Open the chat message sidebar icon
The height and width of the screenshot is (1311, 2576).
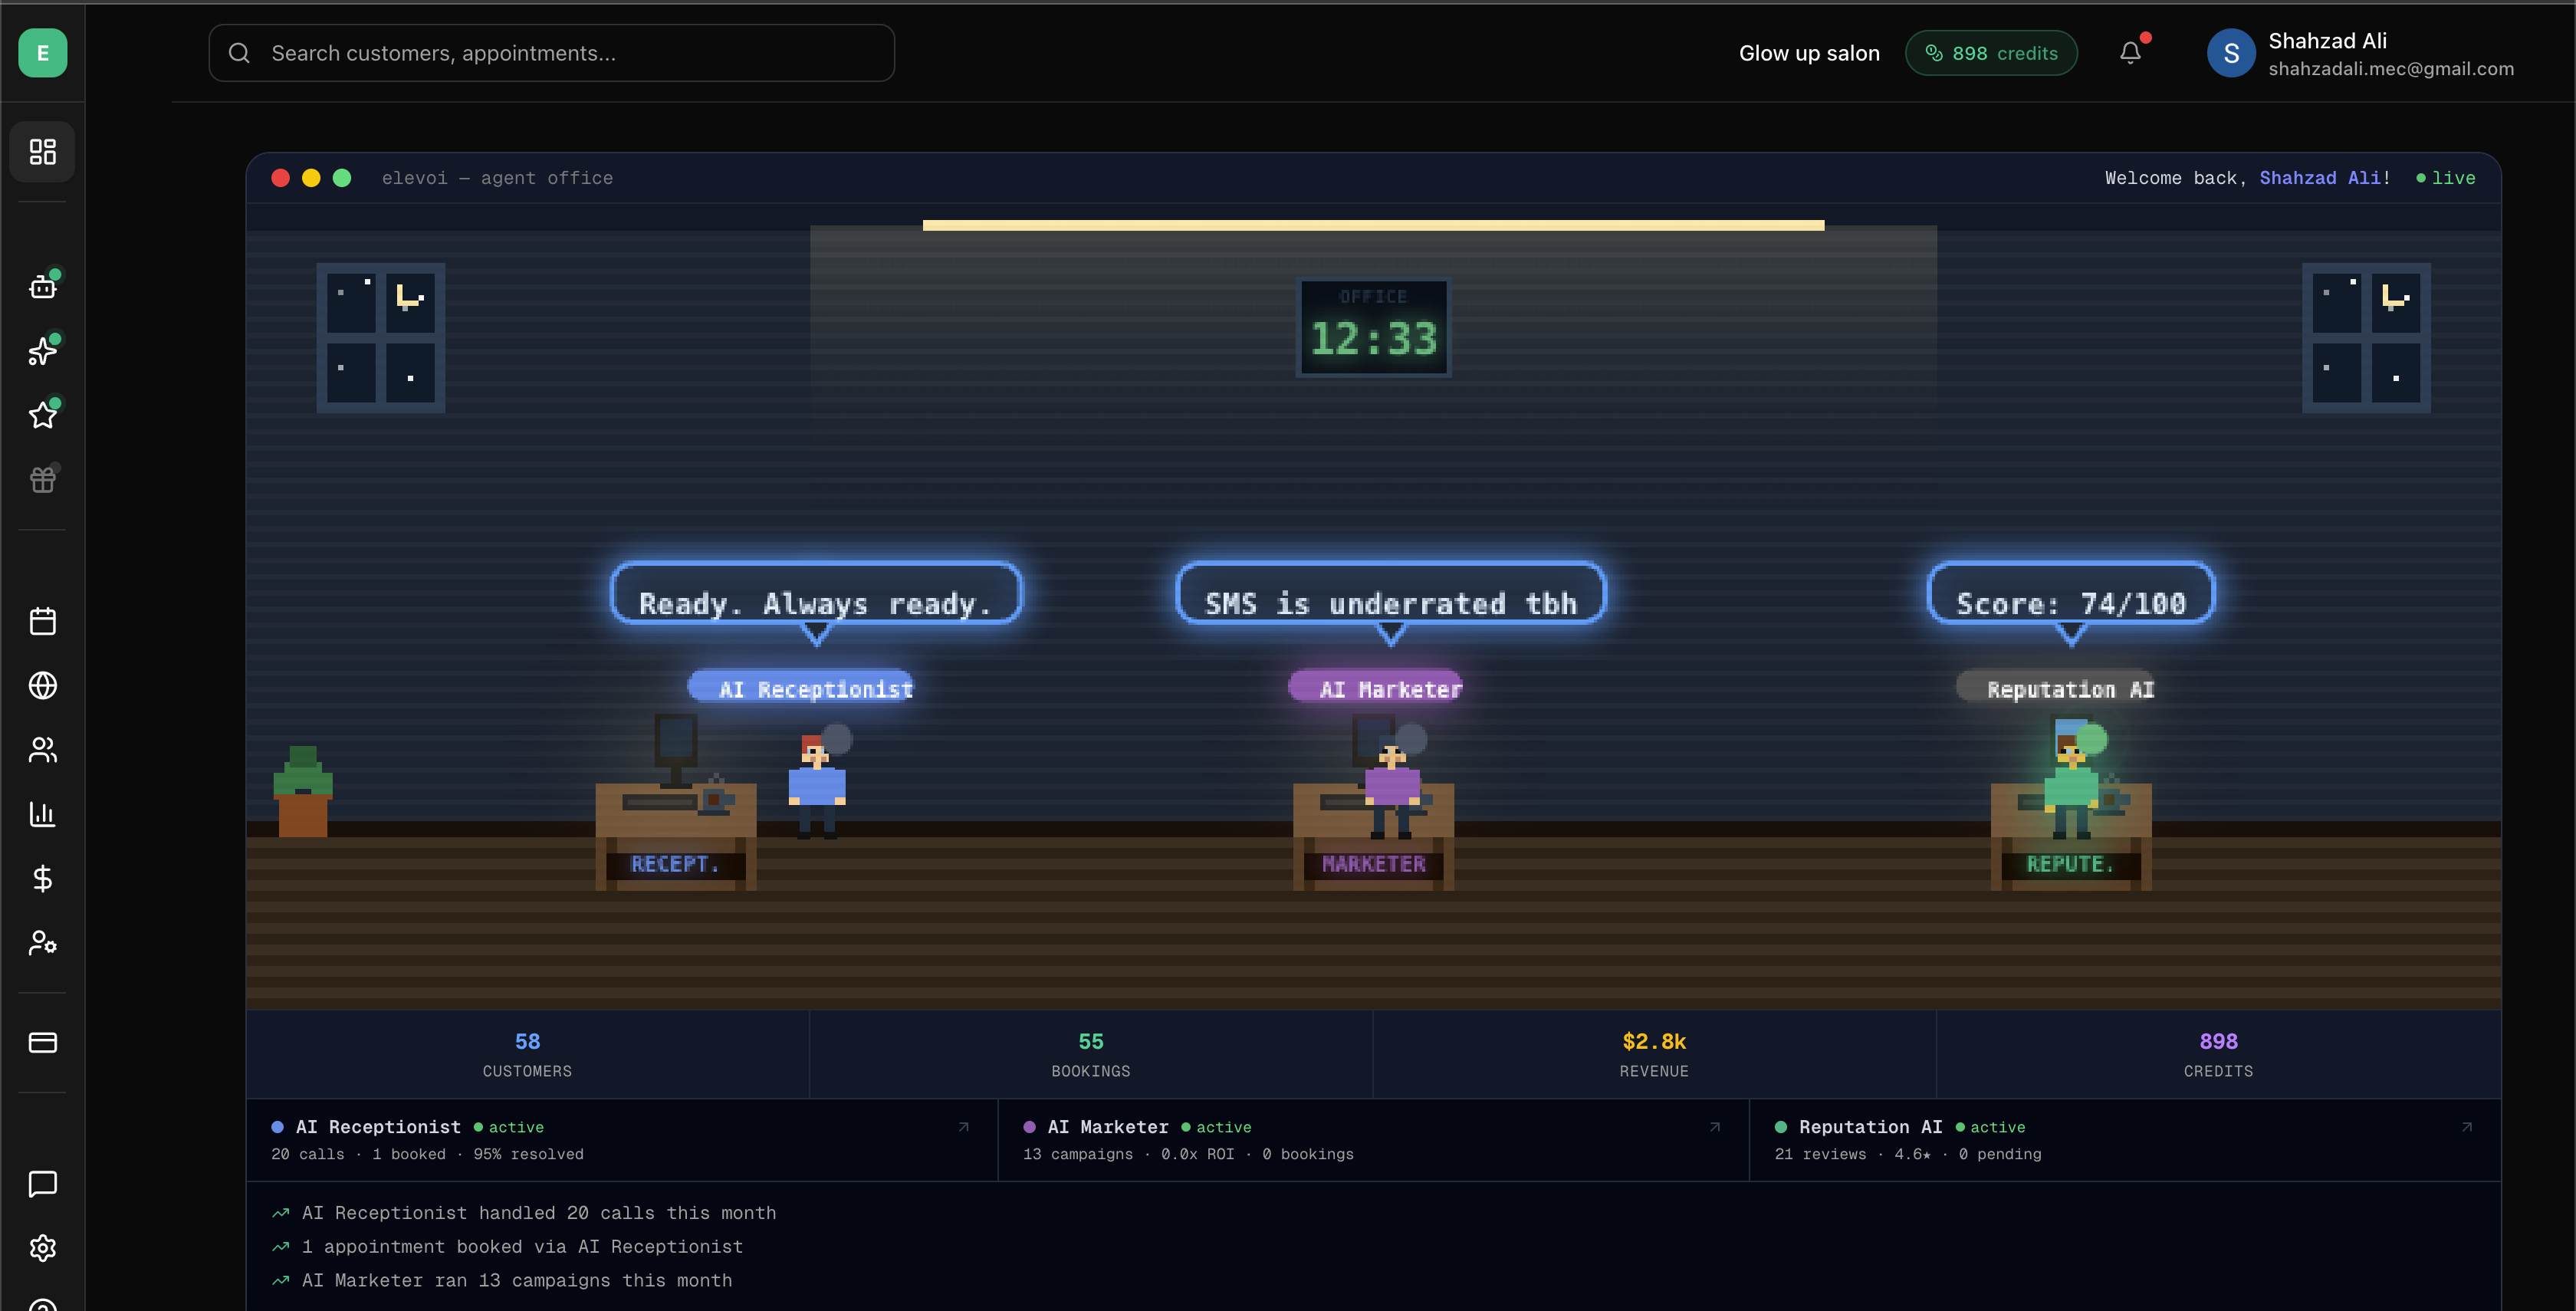(x=42, y=1184)
